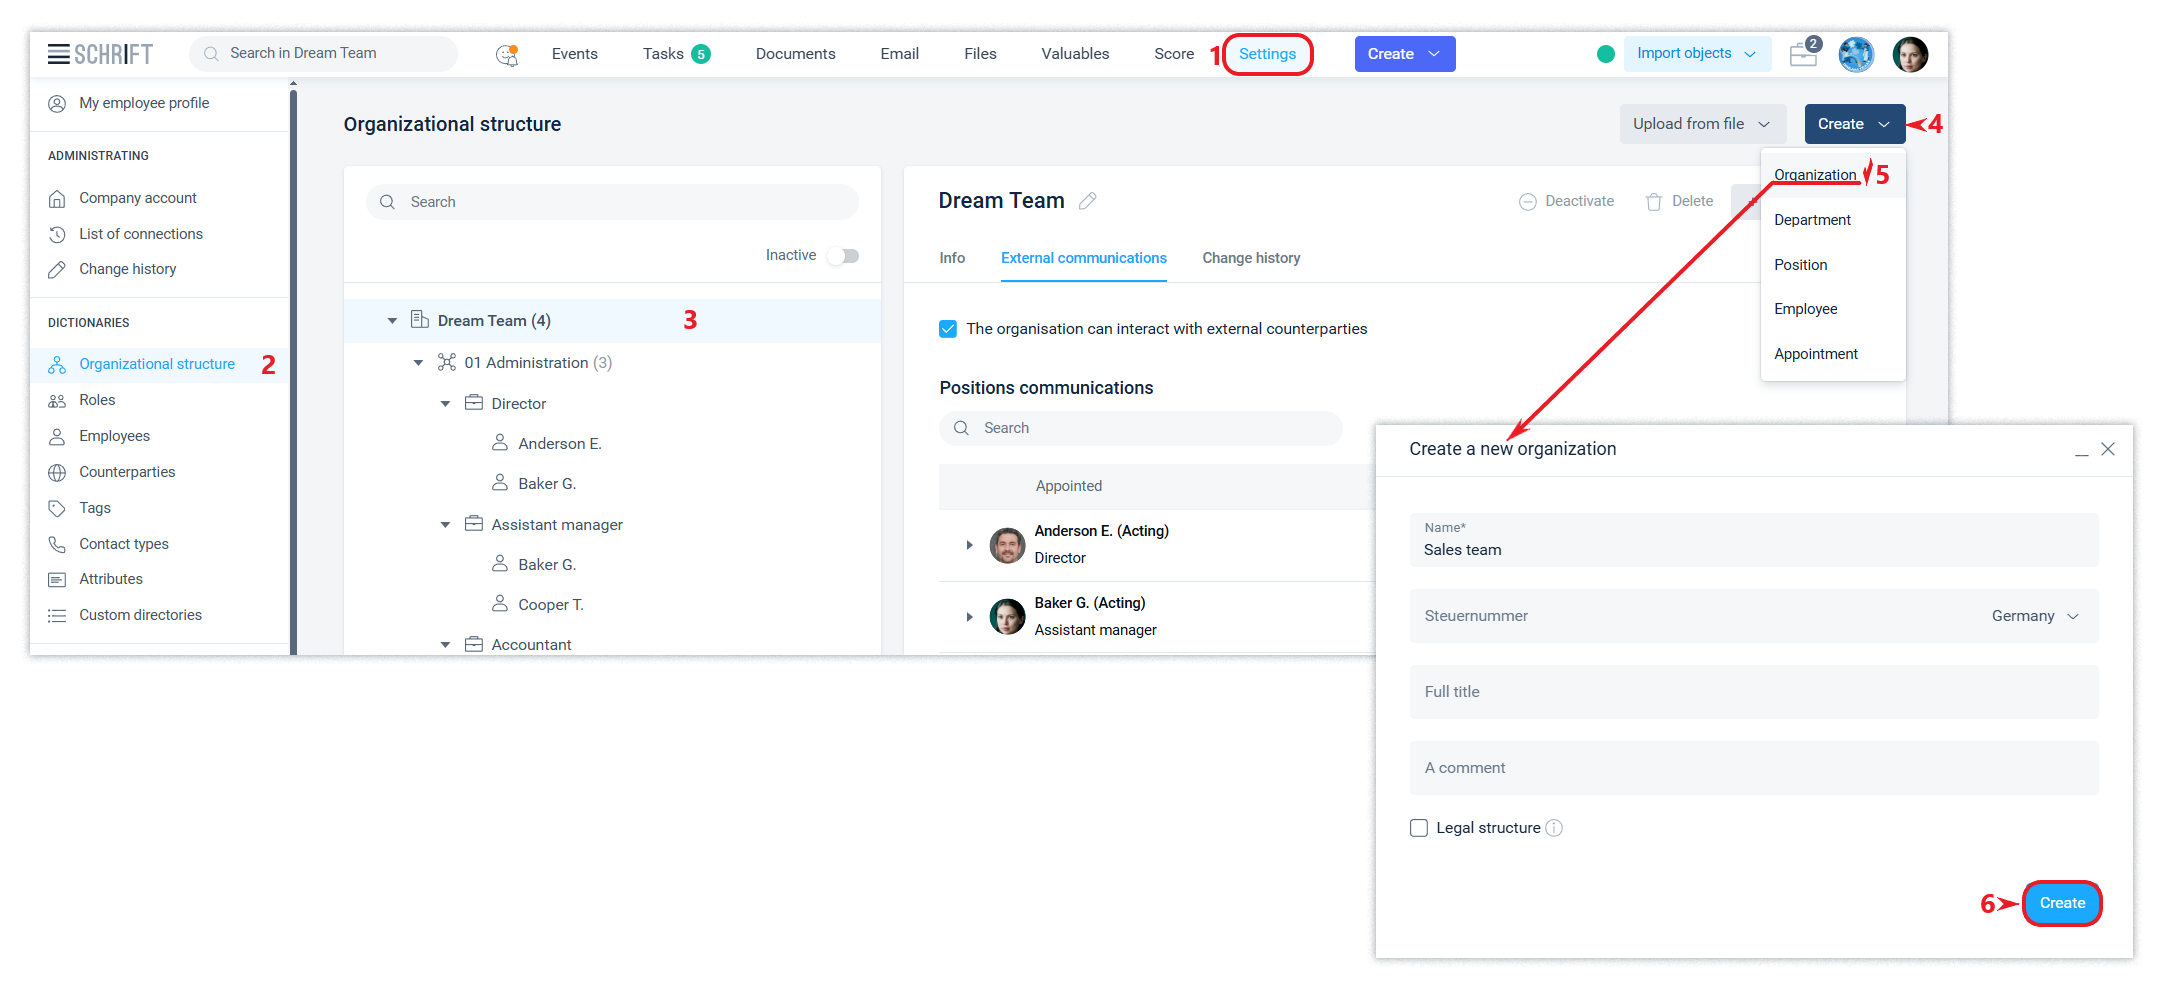This screenshot has width=2163, height=989.
Task: Click the sidebar vertical scrollbar
Action: pyautogui.click(x=293, y=370)
